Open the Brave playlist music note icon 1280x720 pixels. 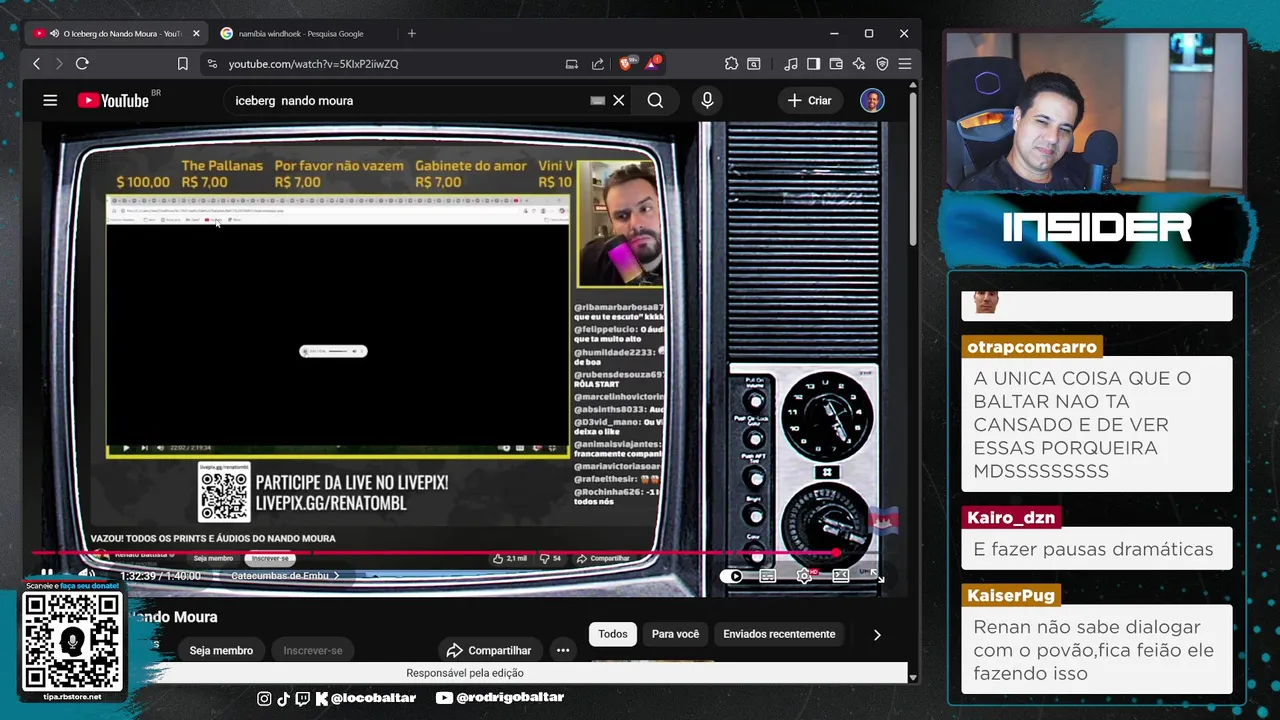tap(791, 64)
